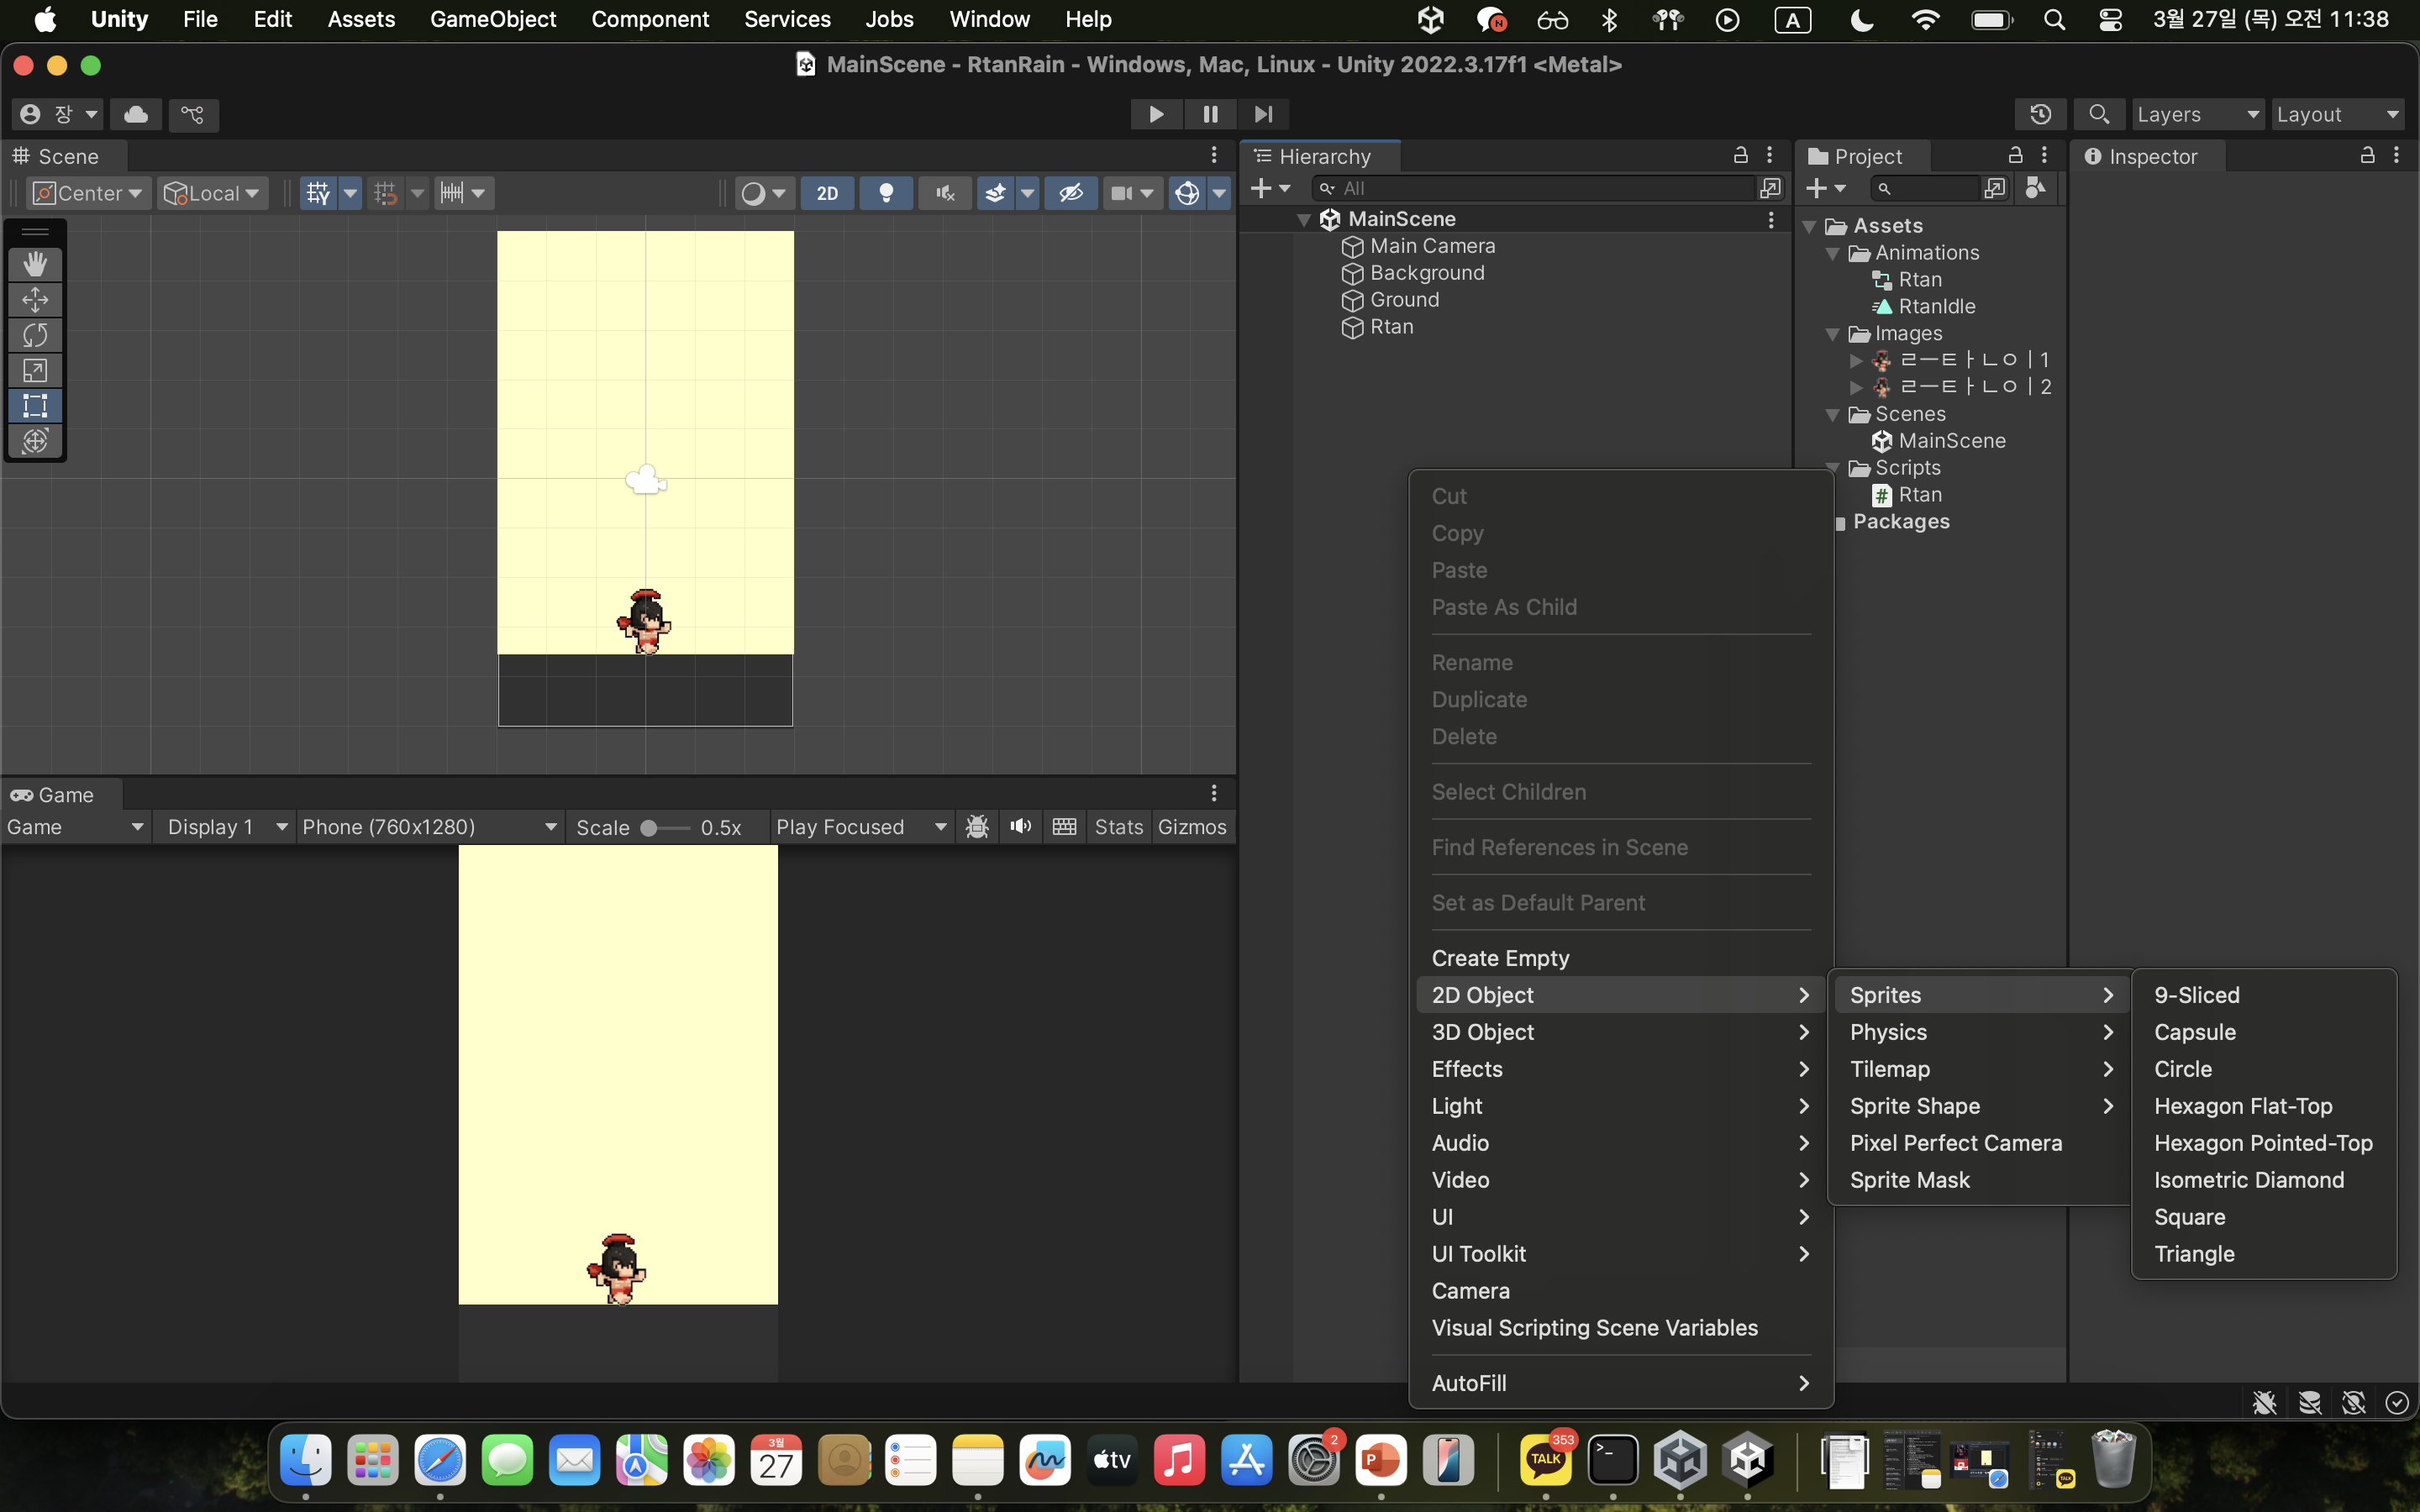This screenshot has height=1512, width=2420.
Task: Select the Rotate tool
Action: click(35, 335)
